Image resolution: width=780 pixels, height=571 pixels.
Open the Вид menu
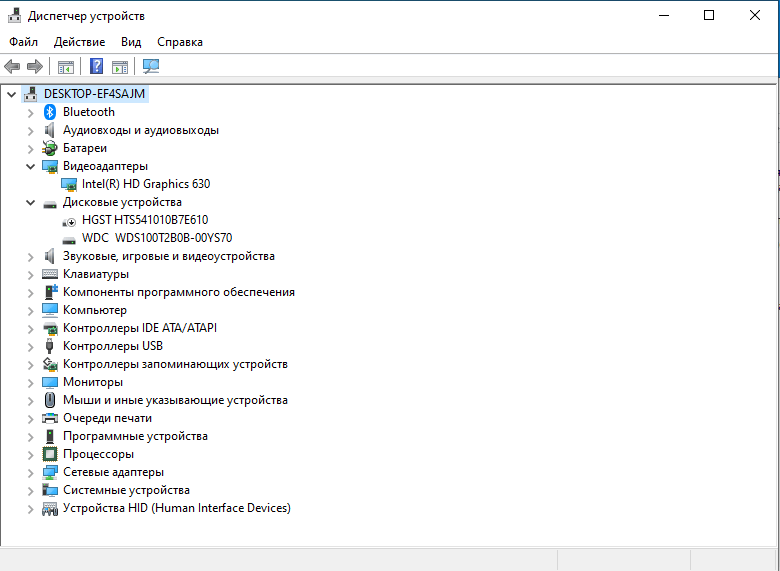[131, 42]
